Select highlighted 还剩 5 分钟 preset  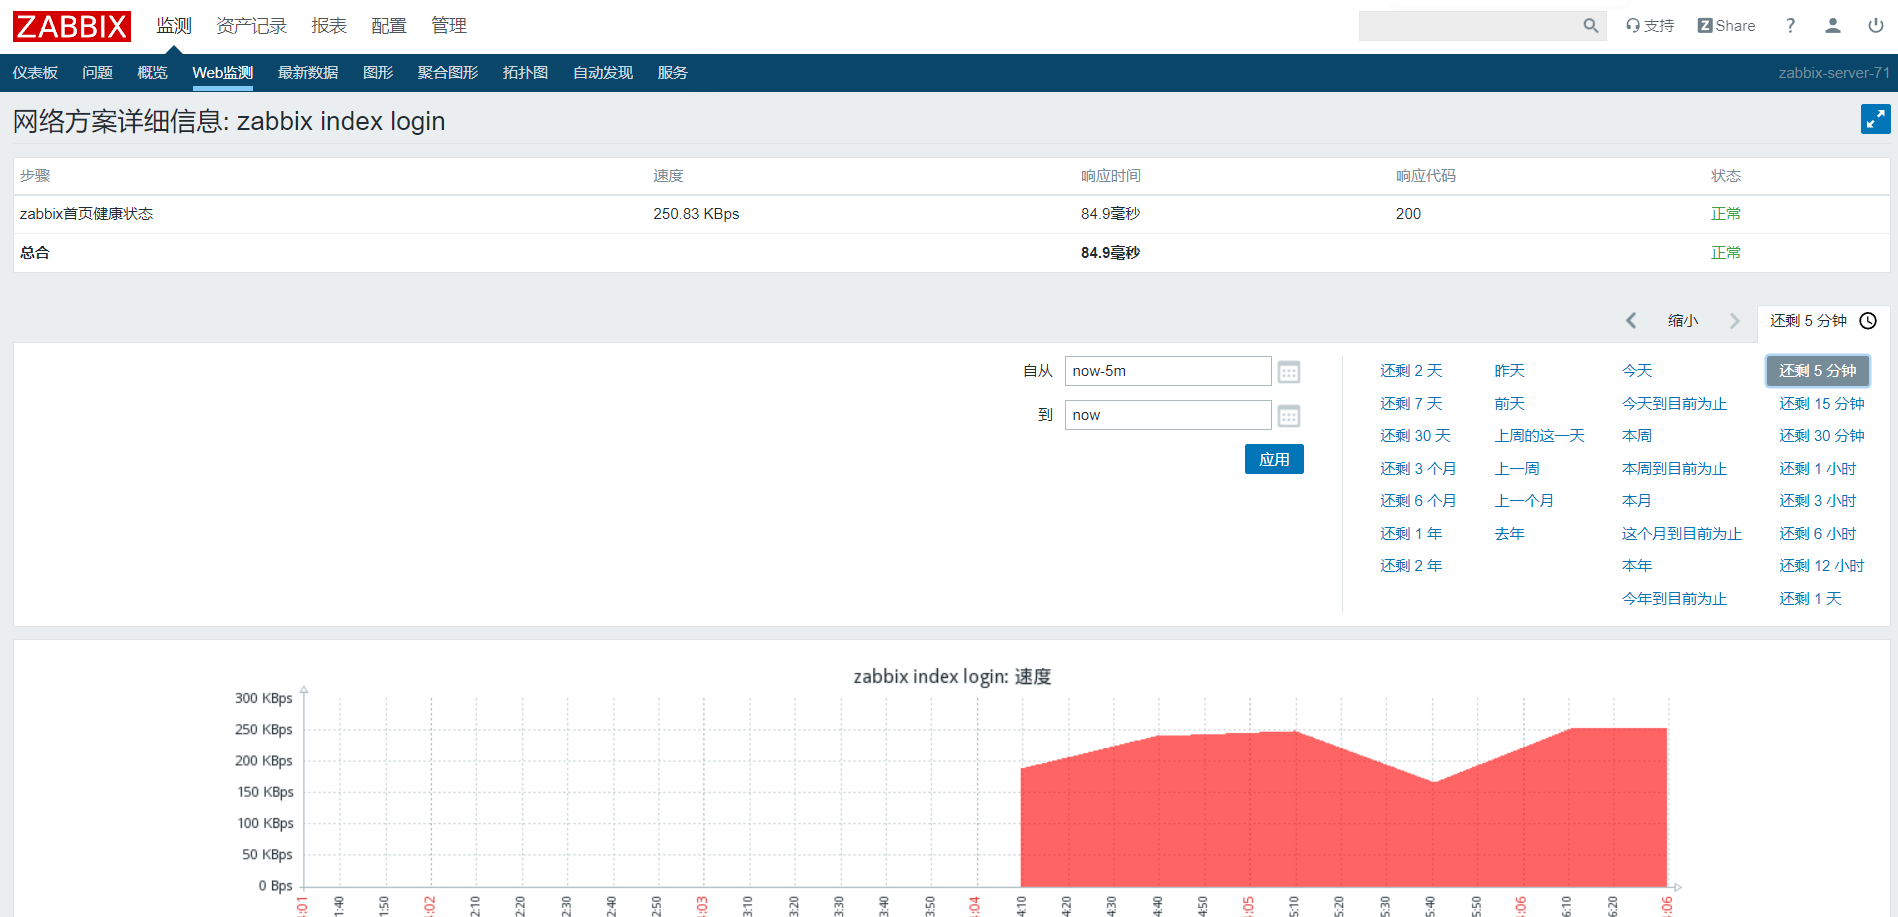[x=1817, y=371]
